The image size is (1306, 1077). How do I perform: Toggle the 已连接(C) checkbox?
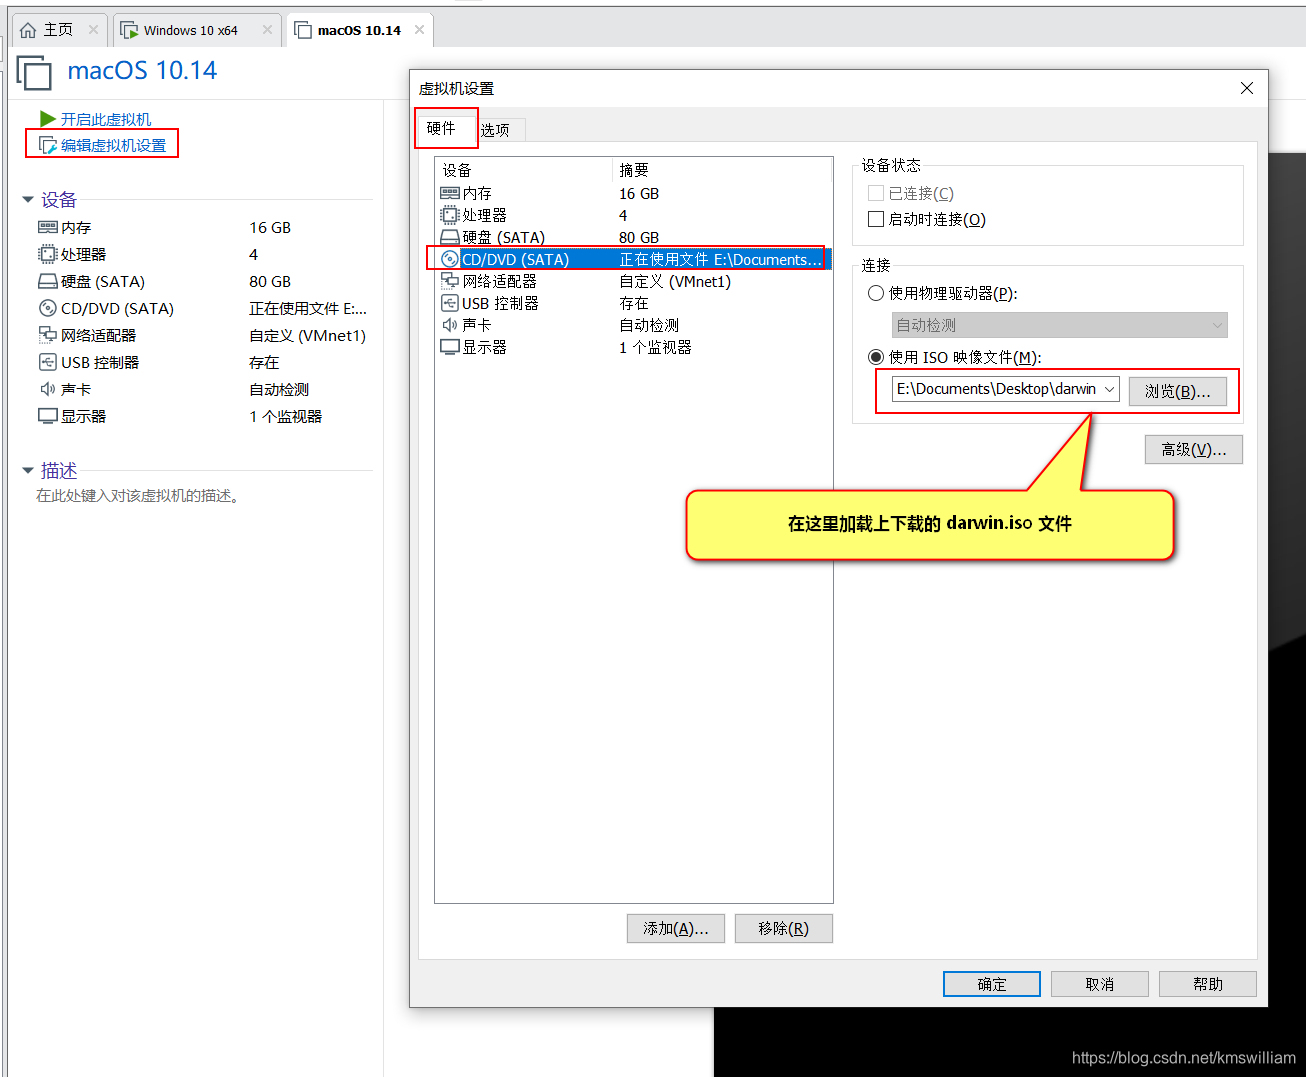(876, 193)
